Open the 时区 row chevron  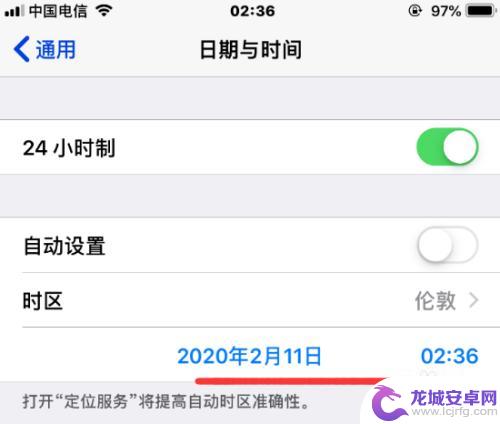point(474,300)
